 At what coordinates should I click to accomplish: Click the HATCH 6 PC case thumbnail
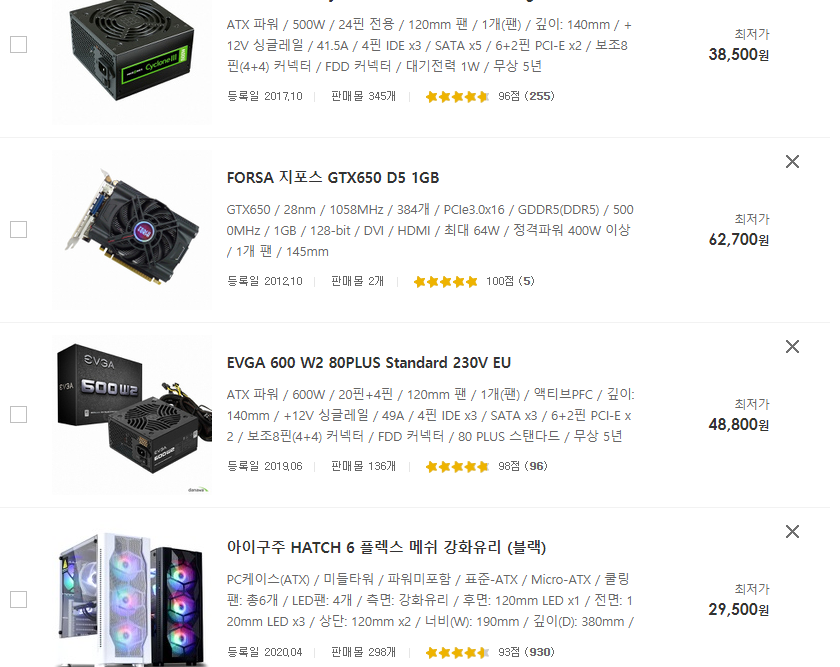132,595
